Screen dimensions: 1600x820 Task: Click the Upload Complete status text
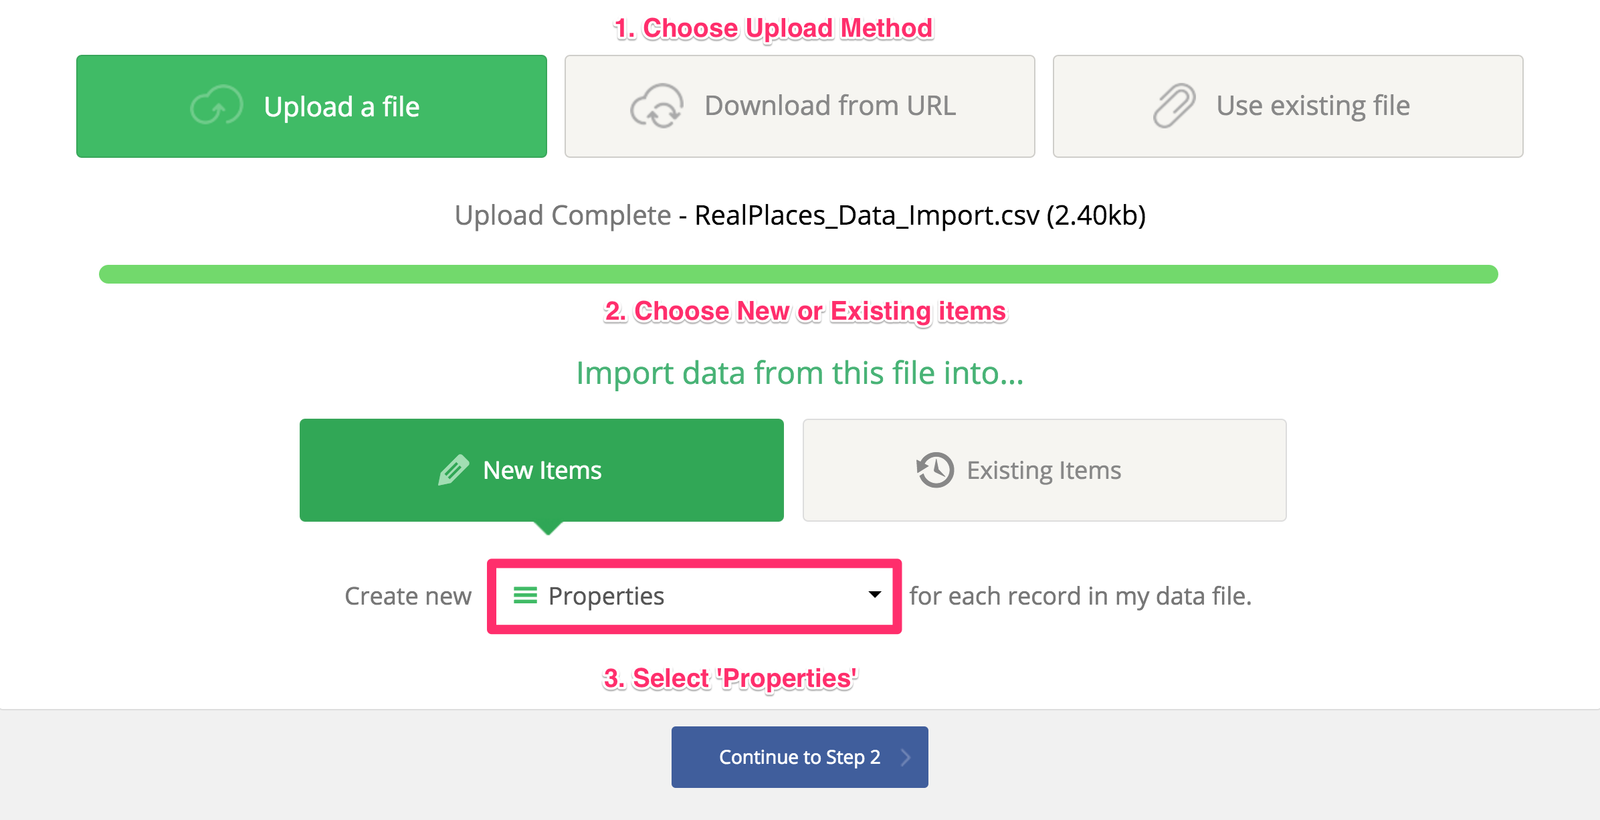(562, 216)
